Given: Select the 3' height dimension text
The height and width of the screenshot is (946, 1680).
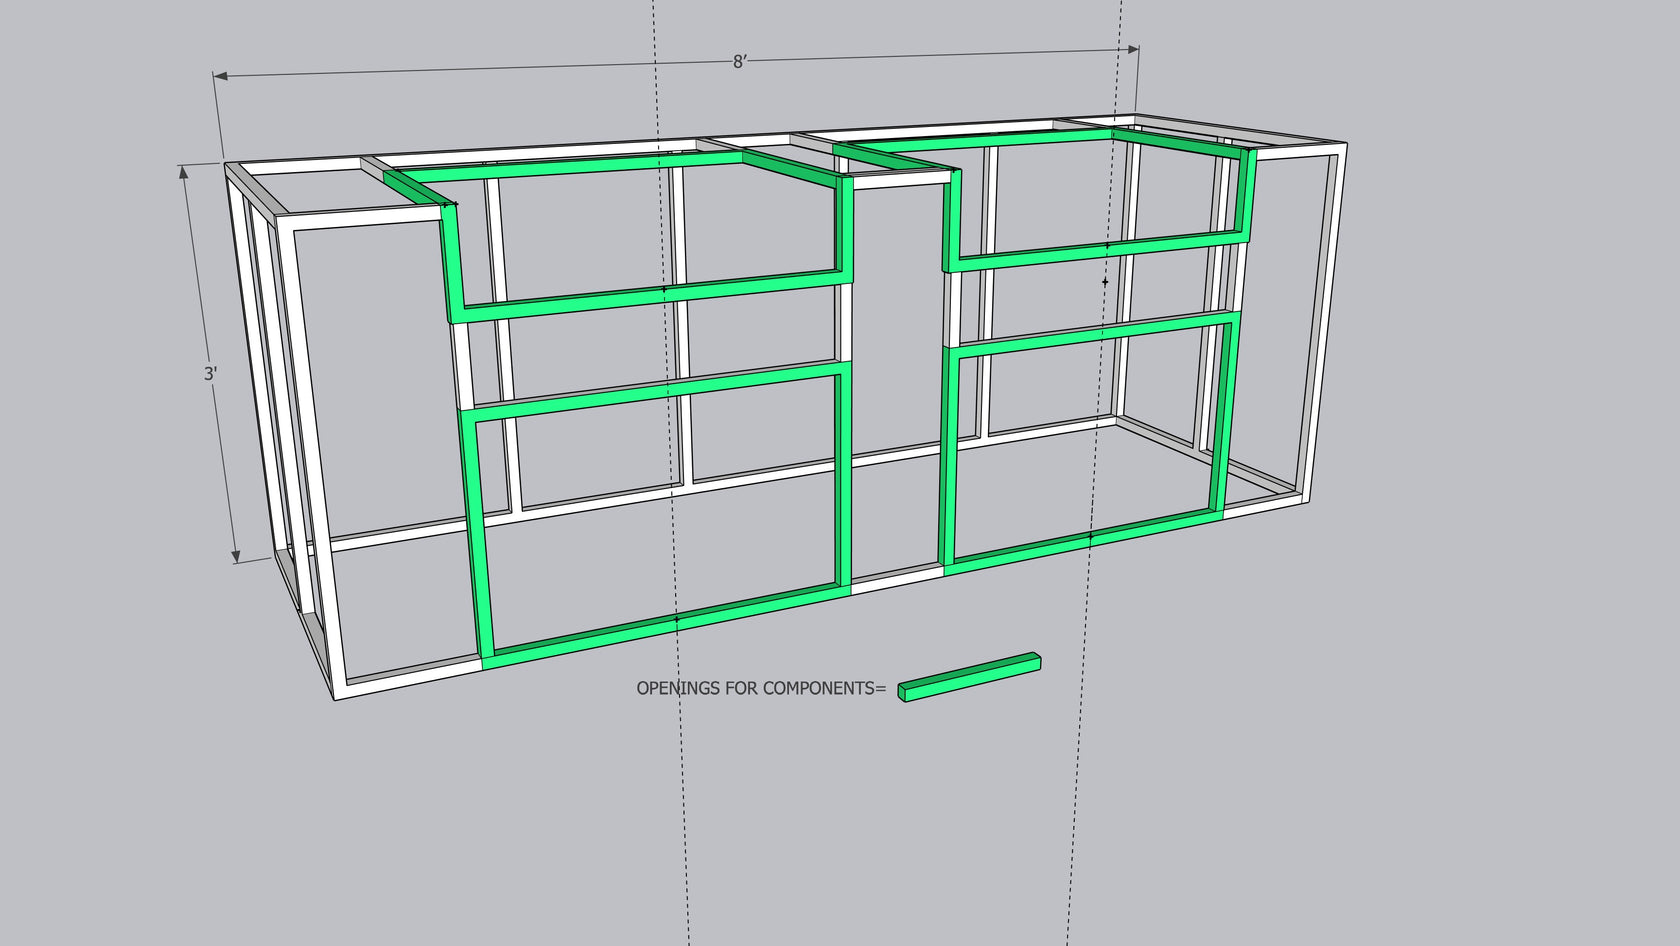Looking at the screenshot, I should (210, 373).
